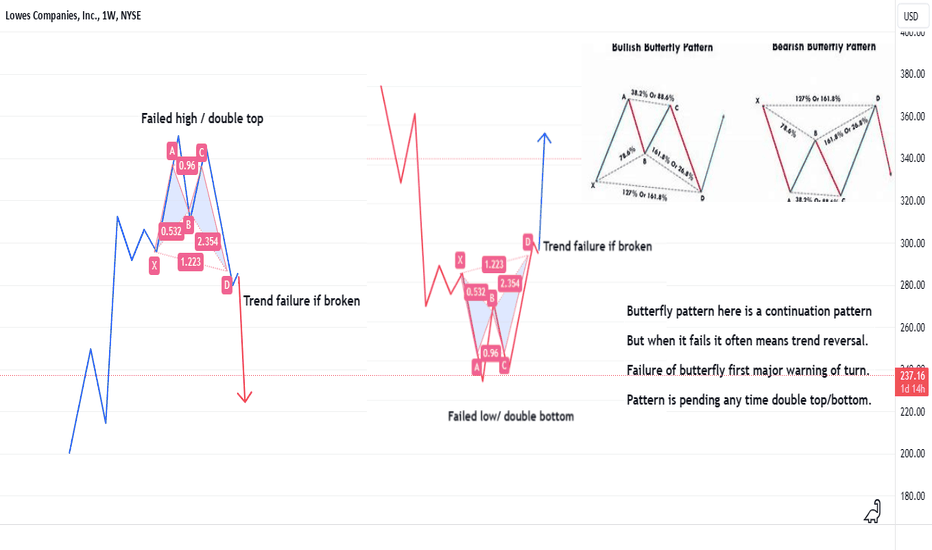Click point A marker on blue pattern
The width and height of the screenshot is (932, 550).
pos(172,151)
